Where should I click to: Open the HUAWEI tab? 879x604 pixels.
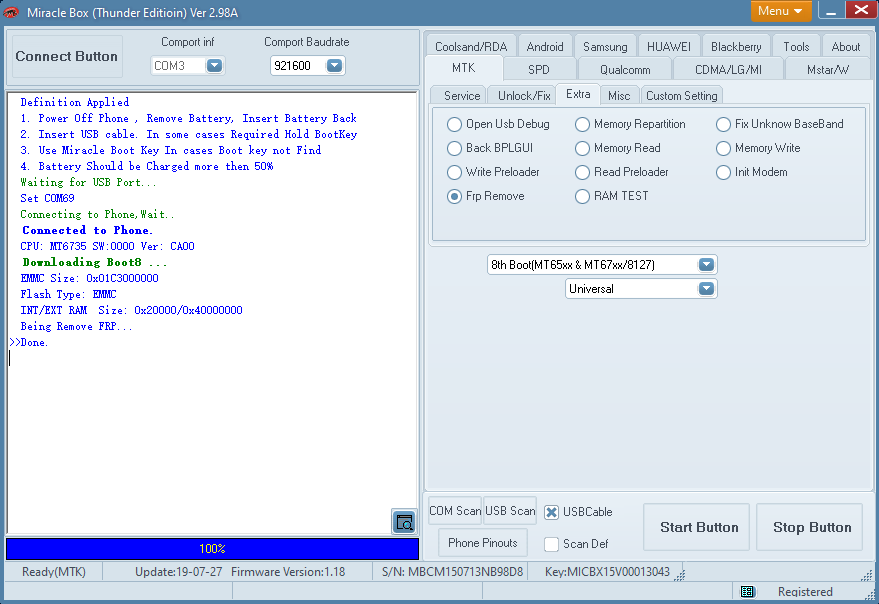click(x=669, y=47)
